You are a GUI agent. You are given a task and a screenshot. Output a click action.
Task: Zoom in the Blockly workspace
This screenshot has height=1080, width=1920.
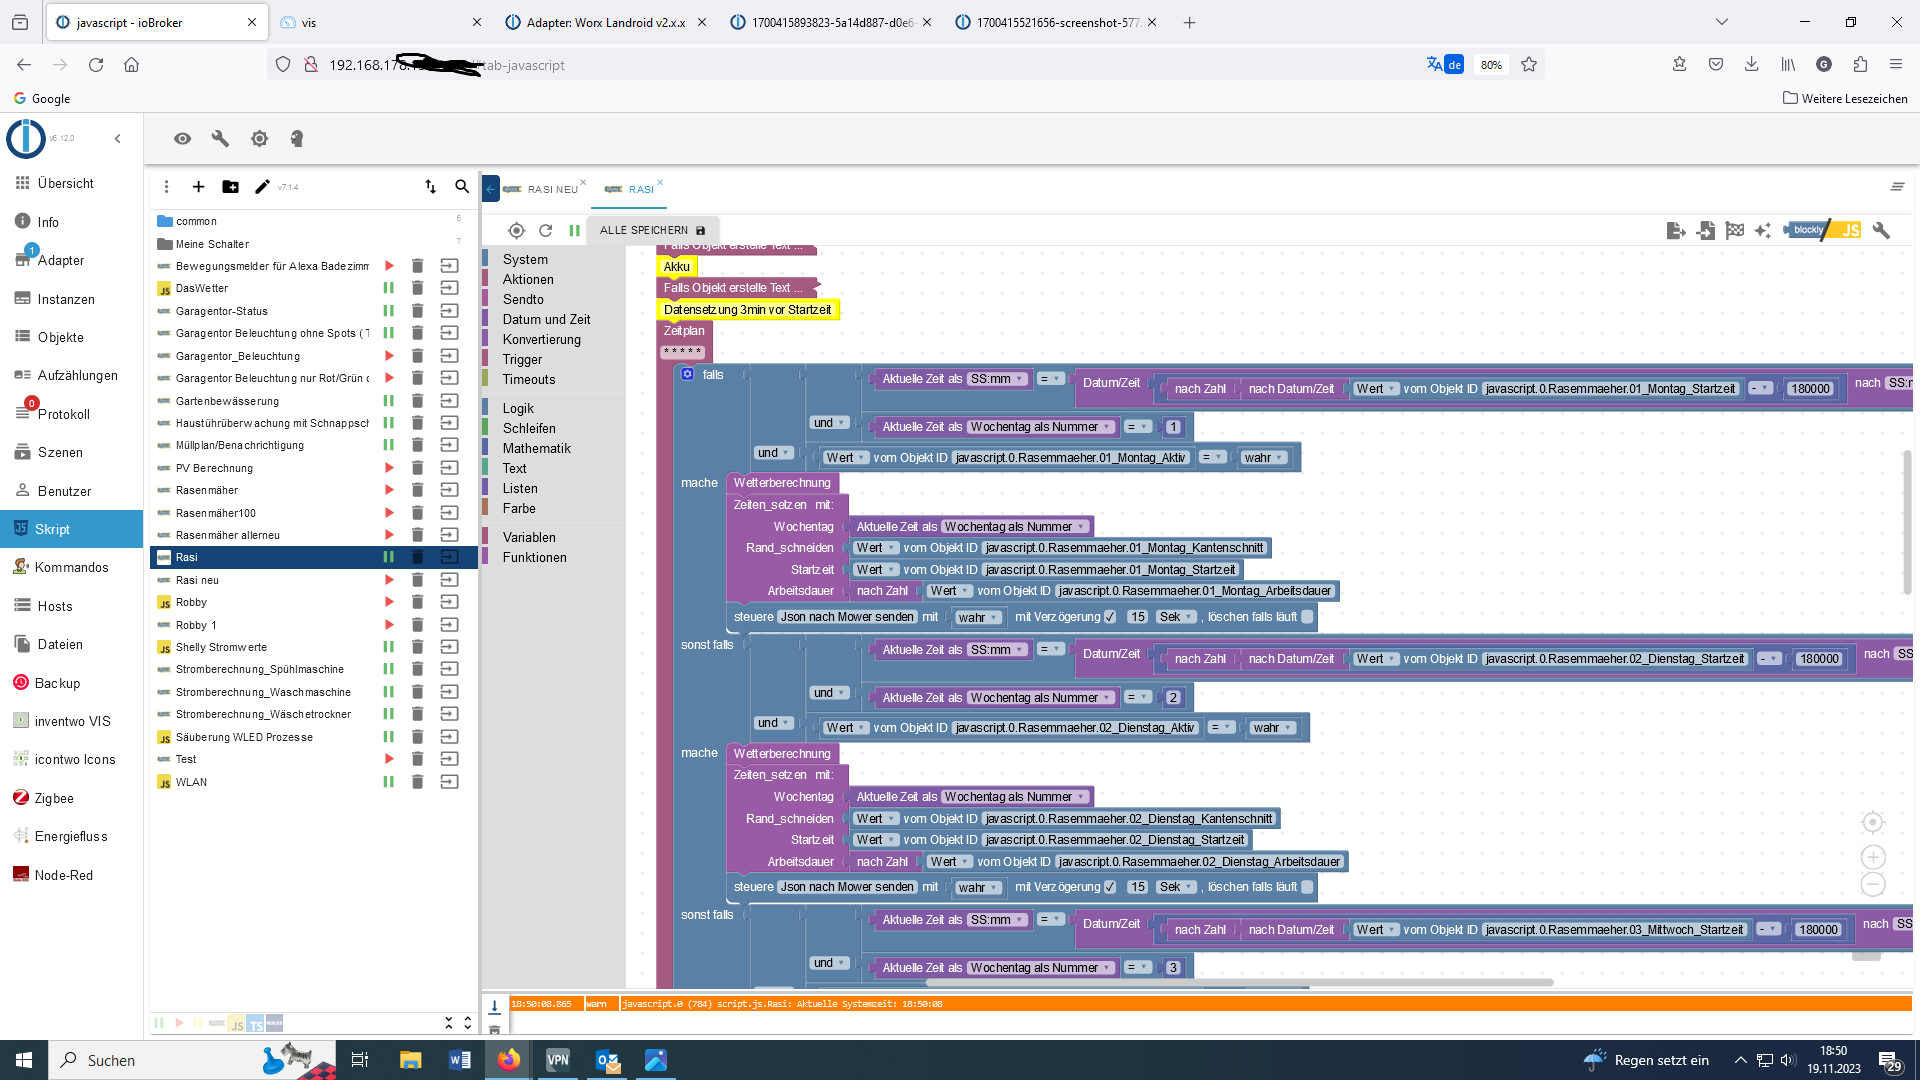[1873, 857]
